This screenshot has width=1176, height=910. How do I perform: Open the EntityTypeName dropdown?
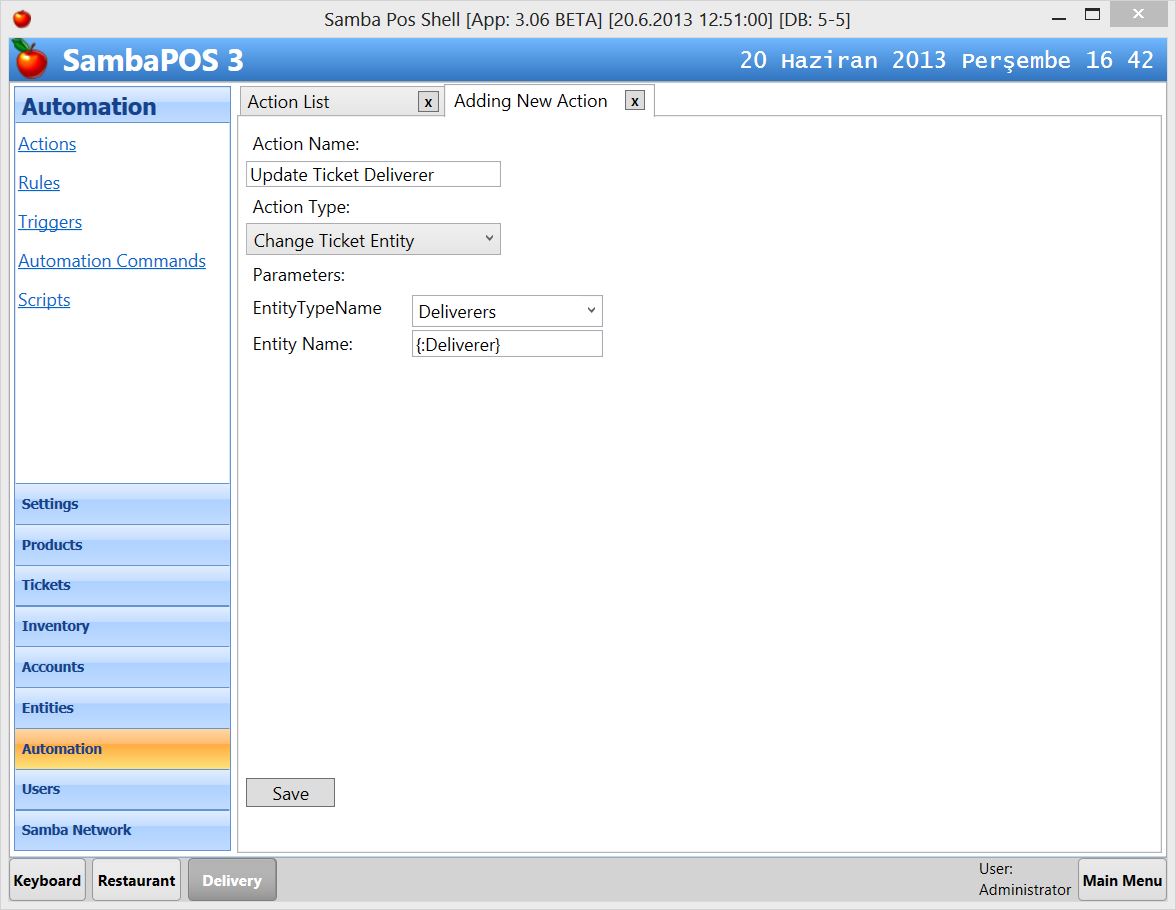coord(591,311)
